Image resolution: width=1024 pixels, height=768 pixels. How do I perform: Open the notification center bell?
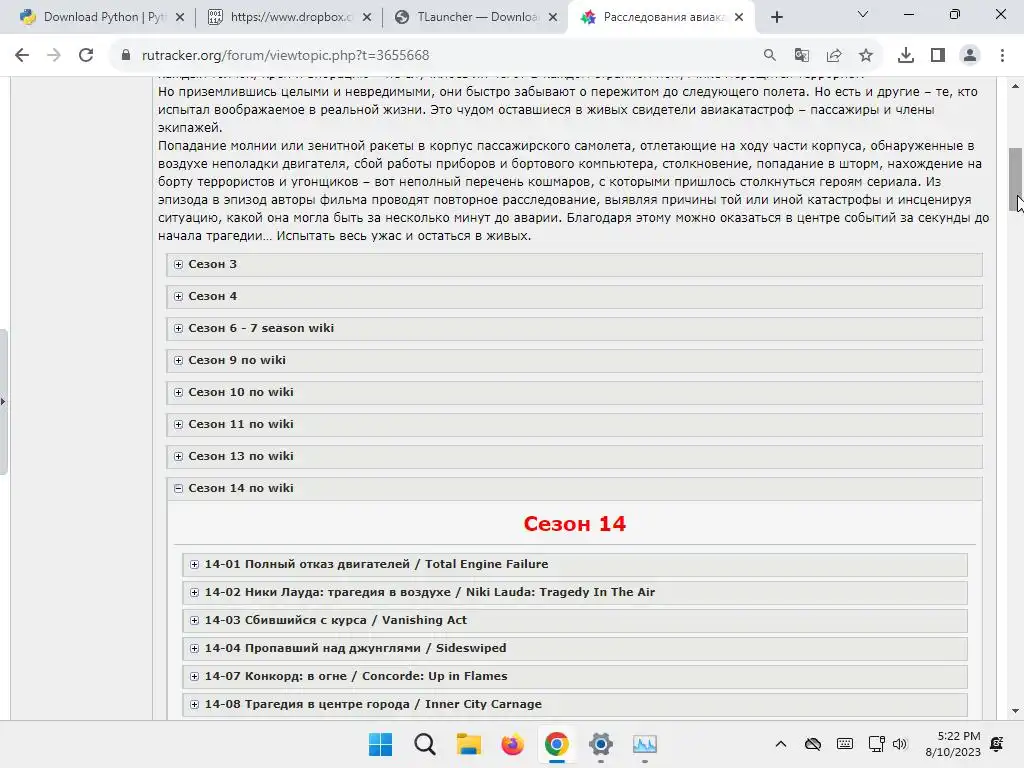pyautogui.click(x=997, y=744)
